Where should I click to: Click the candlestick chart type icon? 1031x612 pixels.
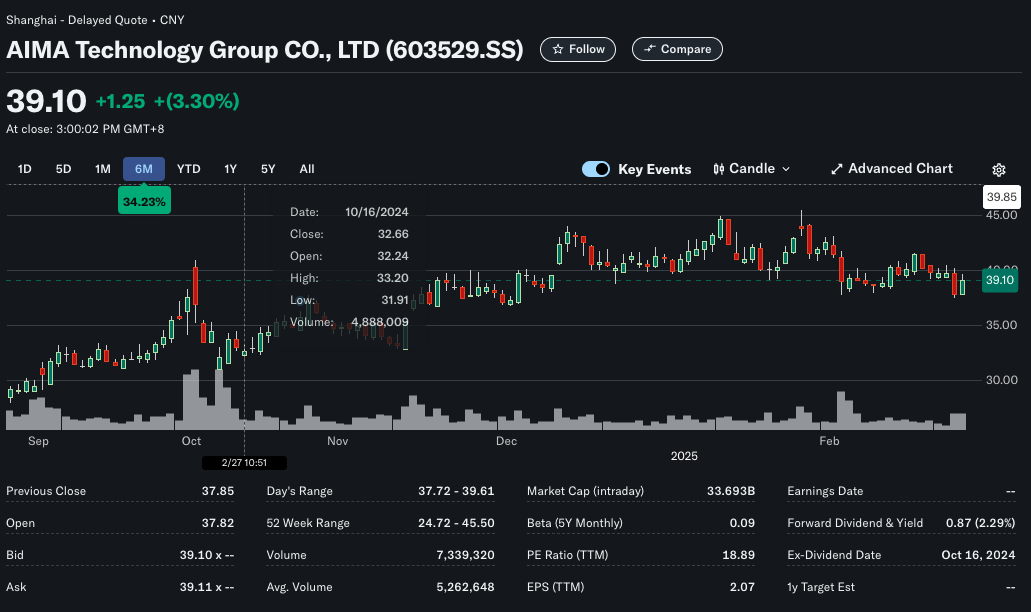pyautogui.click(x=719, y=169)
